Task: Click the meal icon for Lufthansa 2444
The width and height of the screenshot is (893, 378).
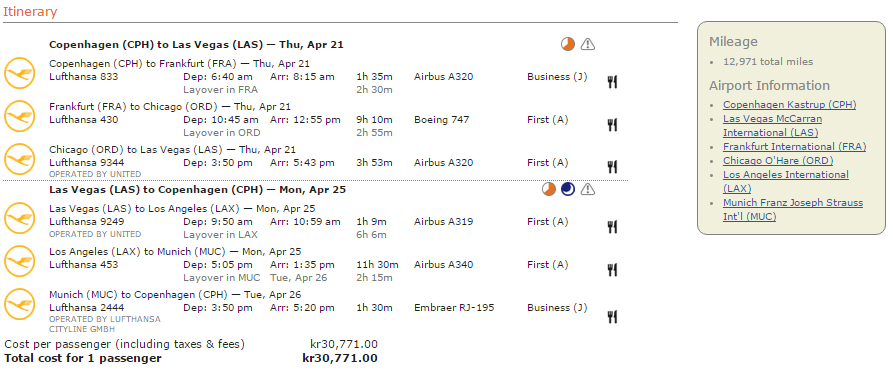Action: coord(612,317)
